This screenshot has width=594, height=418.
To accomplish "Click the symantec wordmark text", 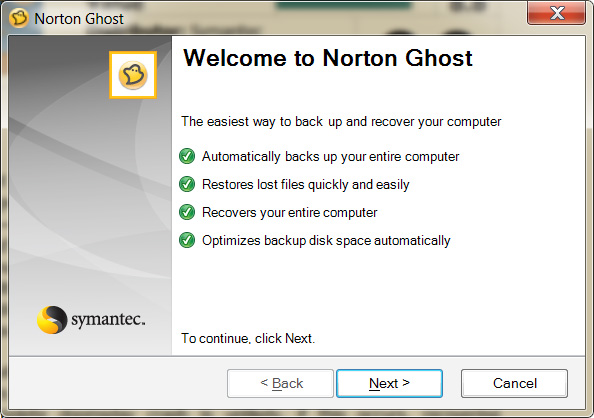I will [108, 319].
